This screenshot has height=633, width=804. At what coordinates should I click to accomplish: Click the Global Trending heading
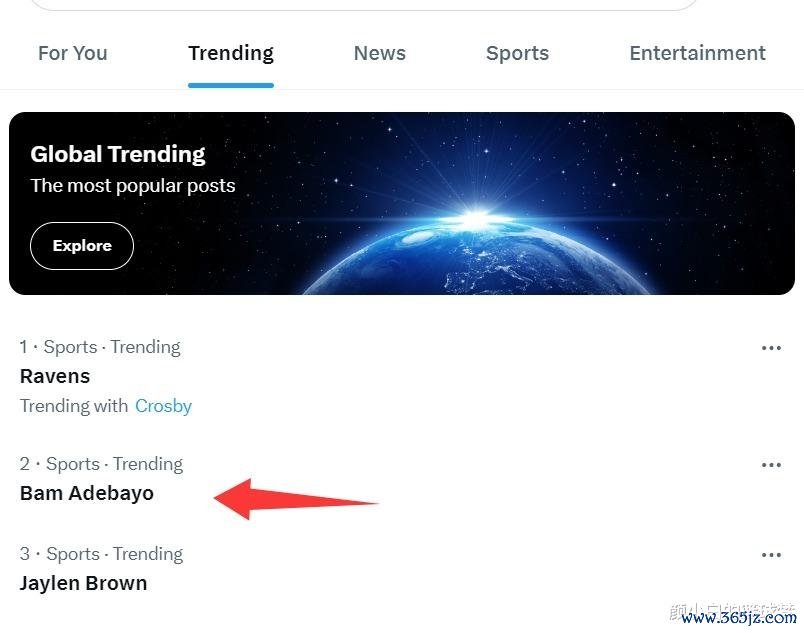tap(118, 154)
